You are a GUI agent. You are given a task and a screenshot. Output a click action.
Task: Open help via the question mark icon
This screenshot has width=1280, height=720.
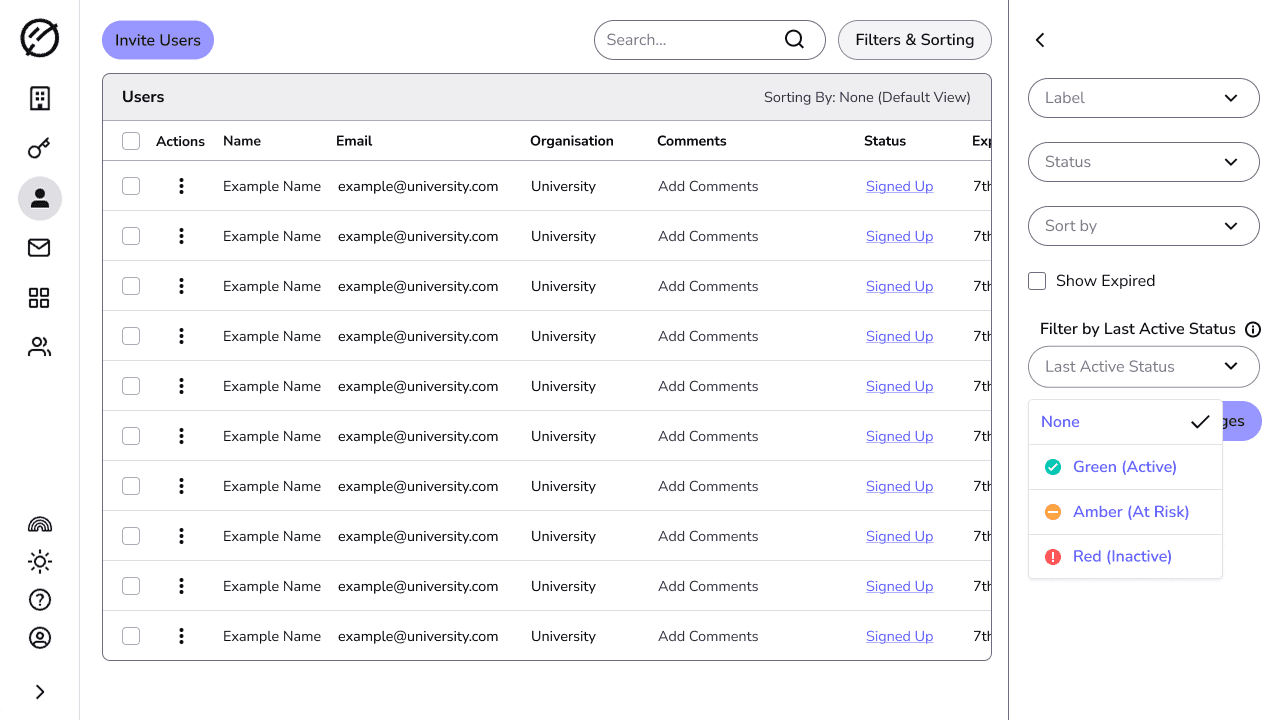(40, 600)
